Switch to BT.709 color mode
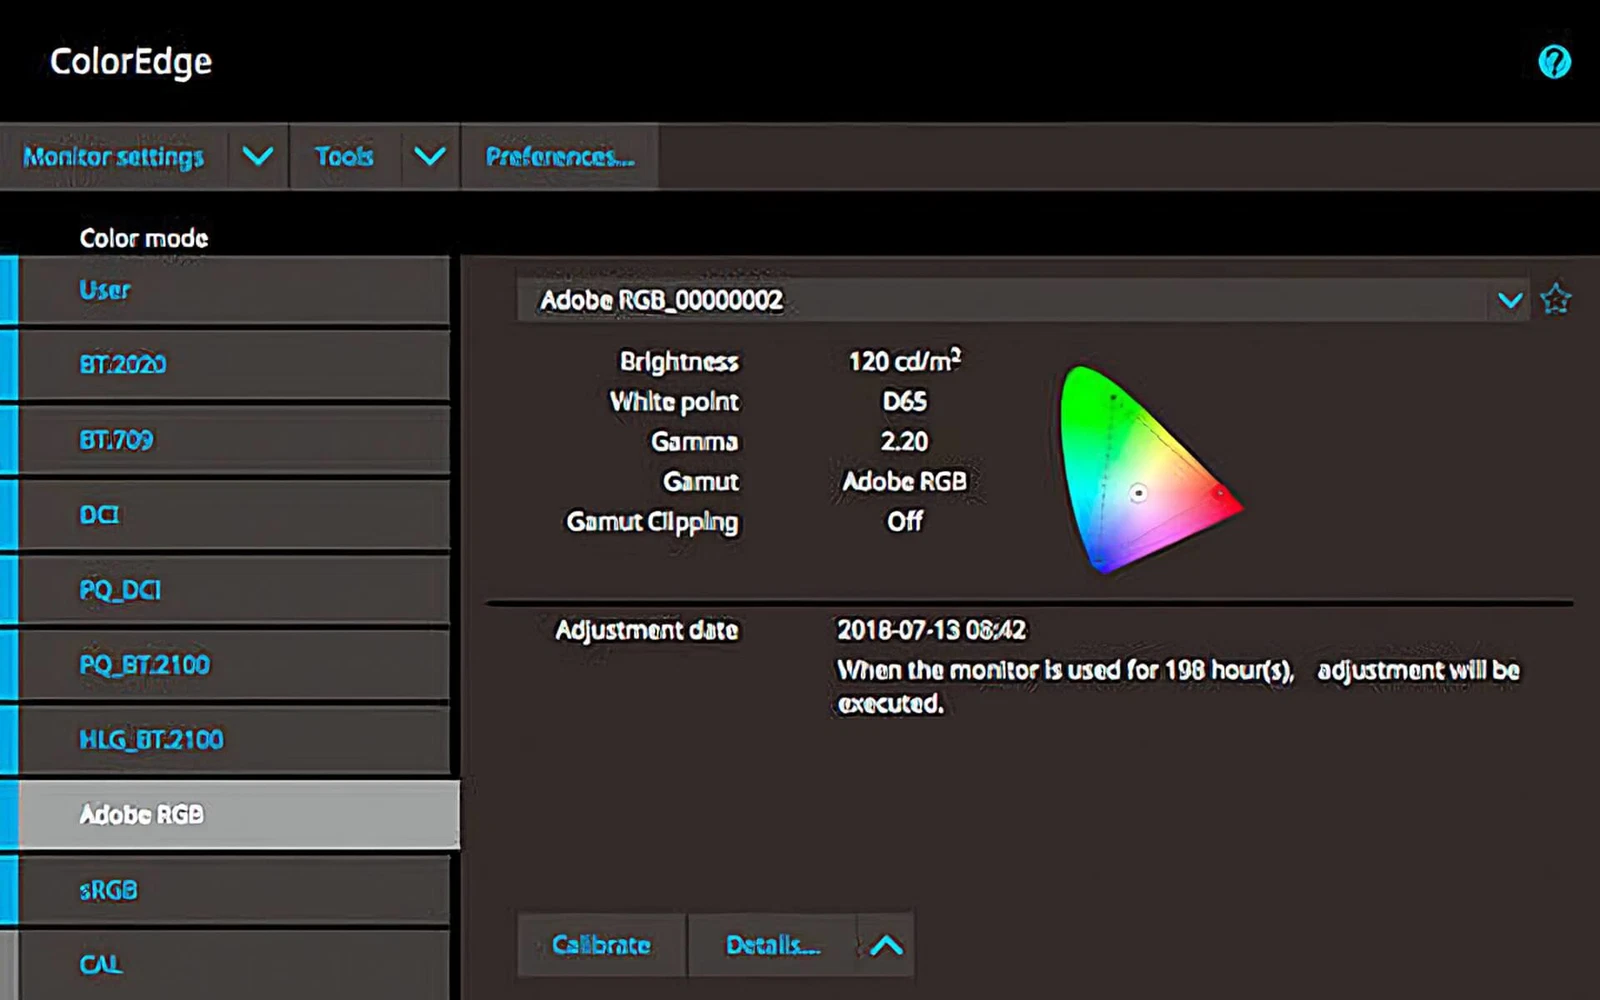The height and width of the screenshot is (1000, 1600). 234,440
